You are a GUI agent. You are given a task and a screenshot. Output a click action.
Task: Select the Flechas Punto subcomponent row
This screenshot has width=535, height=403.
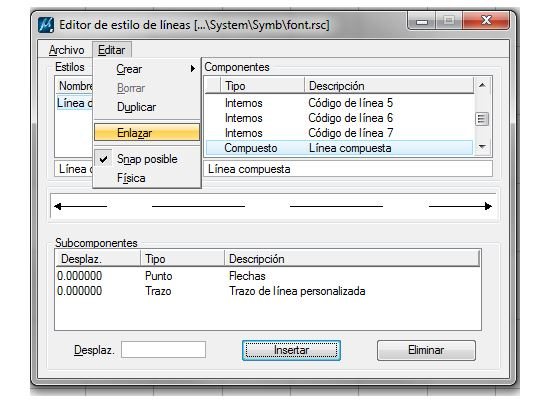tap(268, 276)
